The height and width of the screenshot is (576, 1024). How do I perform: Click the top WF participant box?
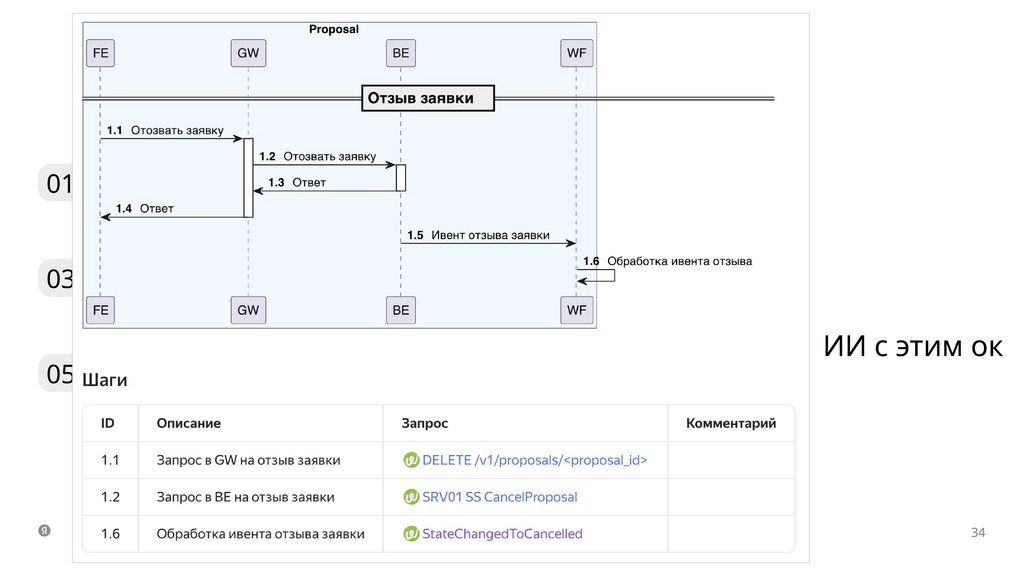tap(576, 53)
